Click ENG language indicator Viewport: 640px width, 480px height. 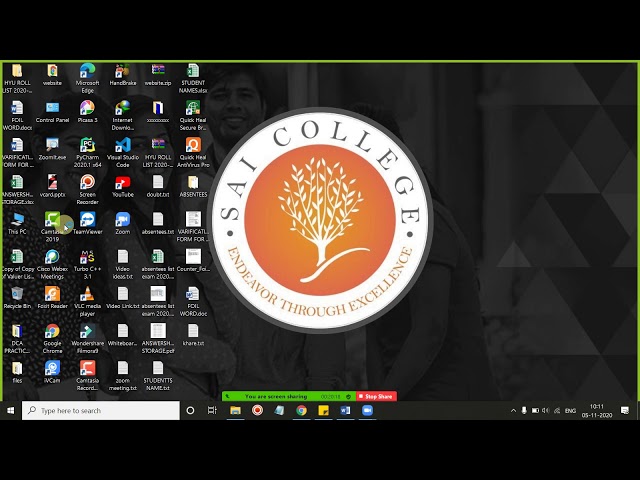570,411
